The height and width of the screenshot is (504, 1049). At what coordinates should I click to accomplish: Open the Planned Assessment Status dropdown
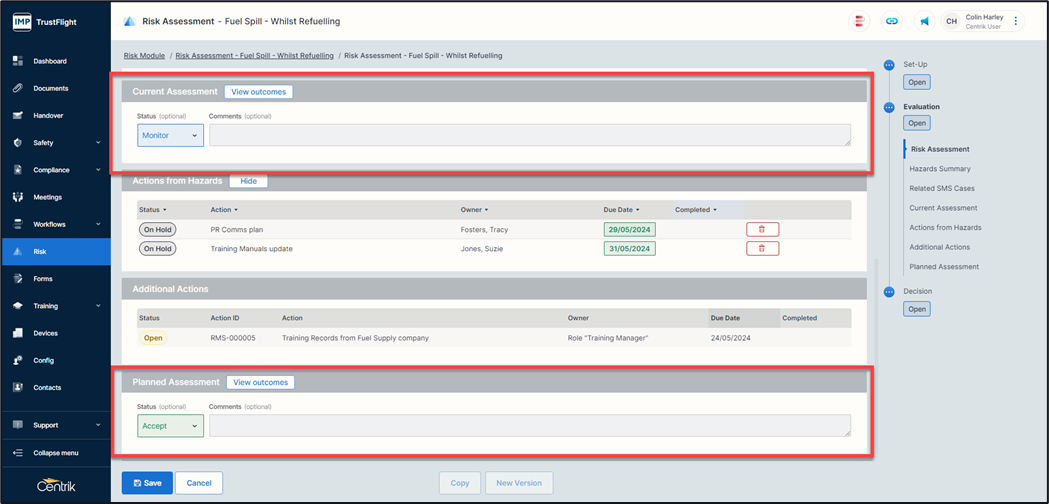pos(170,426)
